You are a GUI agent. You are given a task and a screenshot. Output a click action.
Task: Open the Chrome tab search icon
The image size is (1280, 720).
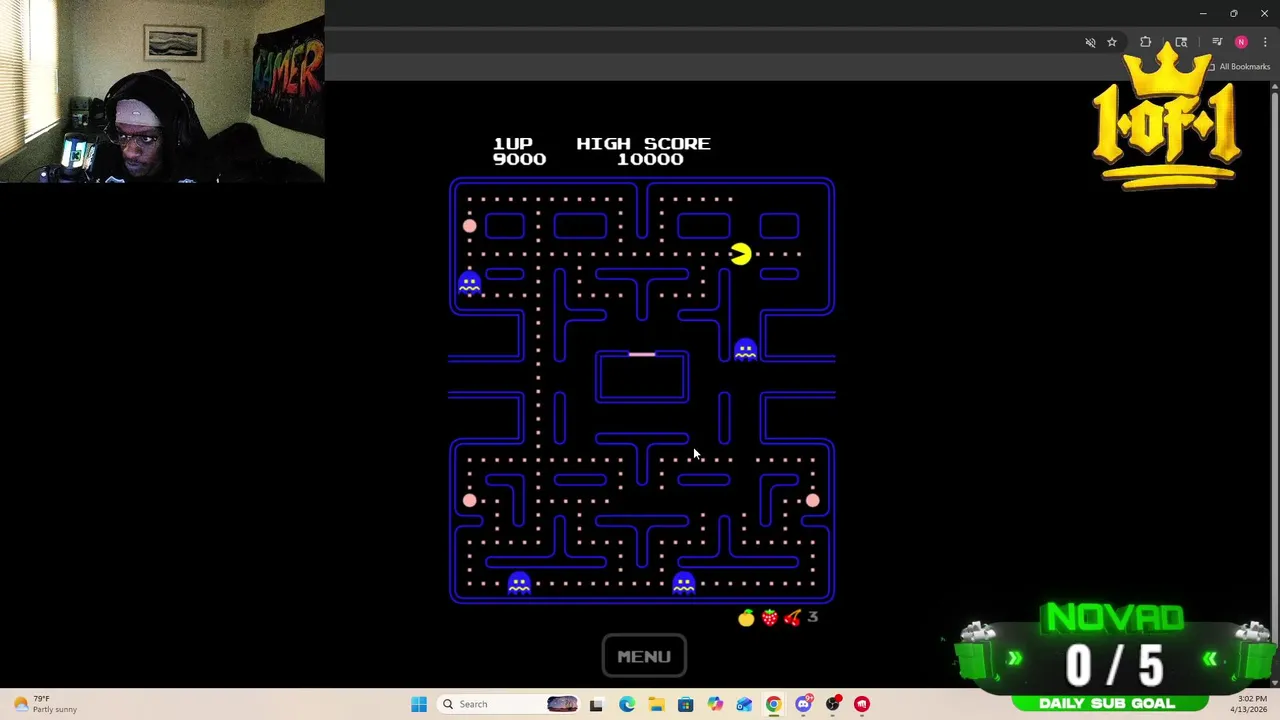click(1181, 42)
